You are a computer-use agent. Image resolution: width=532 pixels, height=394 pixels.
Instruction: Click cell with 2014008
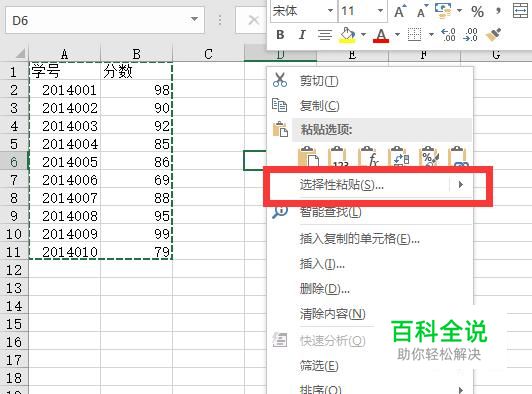pos(65,216)
